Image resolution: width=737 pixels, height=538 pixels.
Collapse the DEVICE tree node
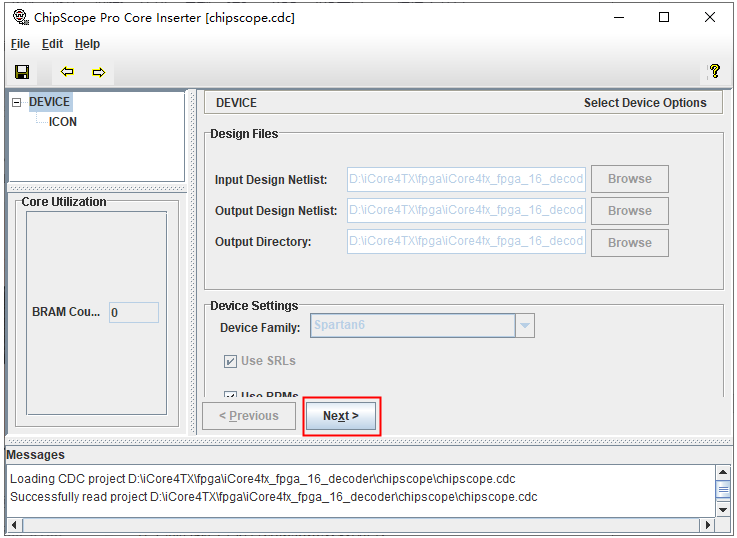pyautogui.click(x=17, y=102)
